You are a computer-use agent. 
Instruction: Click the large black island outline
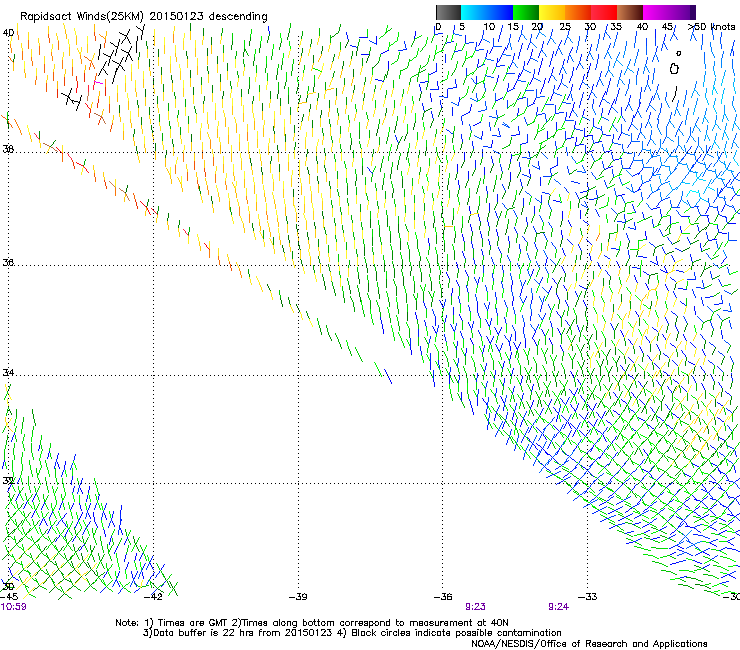pos(674,69)
